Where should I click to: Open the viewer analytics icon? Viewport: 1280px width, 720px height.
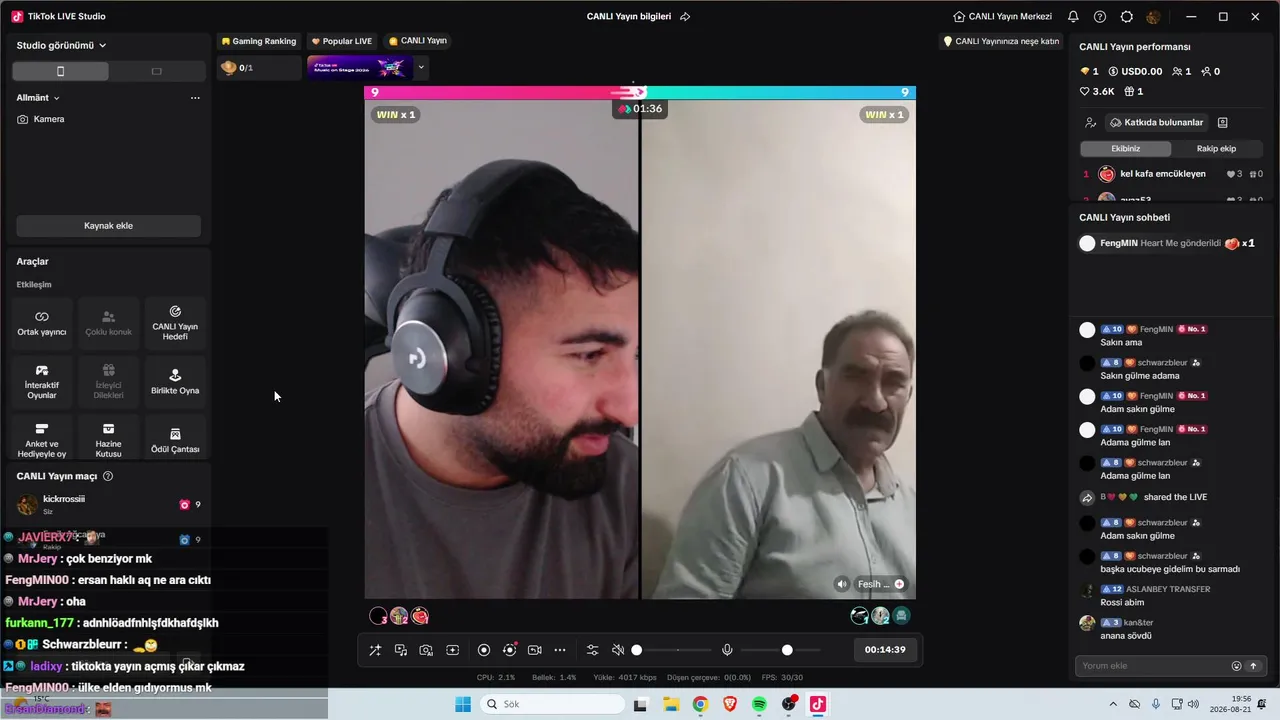(1090, 123)
